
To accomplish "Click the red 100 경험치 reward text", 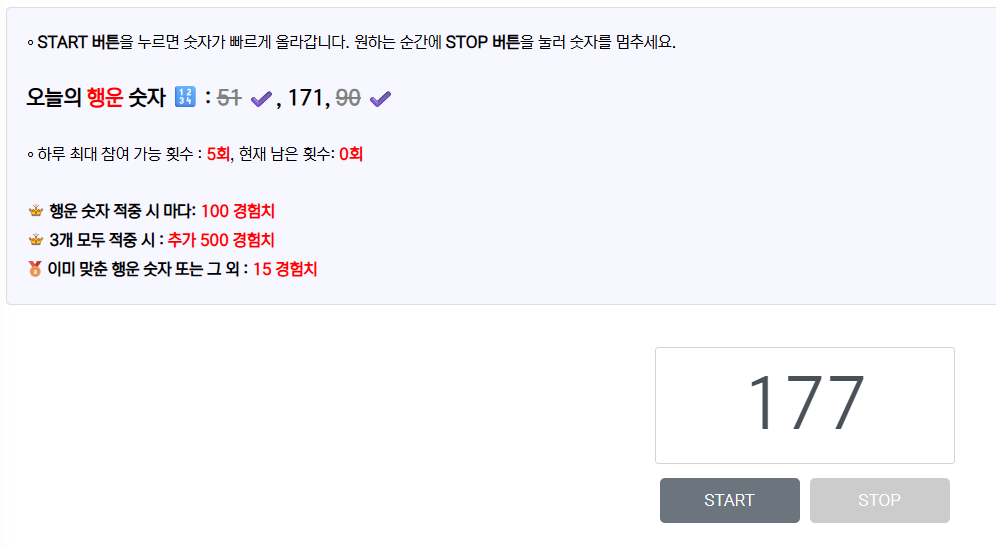I will pos(238,211).
